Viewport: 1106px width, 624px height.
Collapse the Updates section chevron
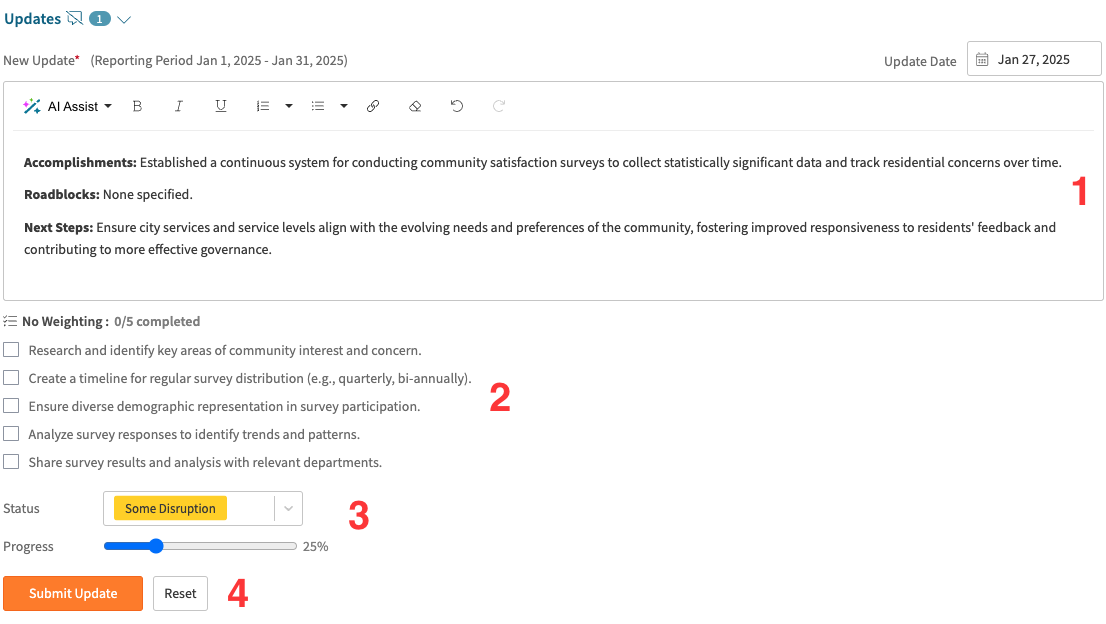pyautogui.click(x=124, y=18)
